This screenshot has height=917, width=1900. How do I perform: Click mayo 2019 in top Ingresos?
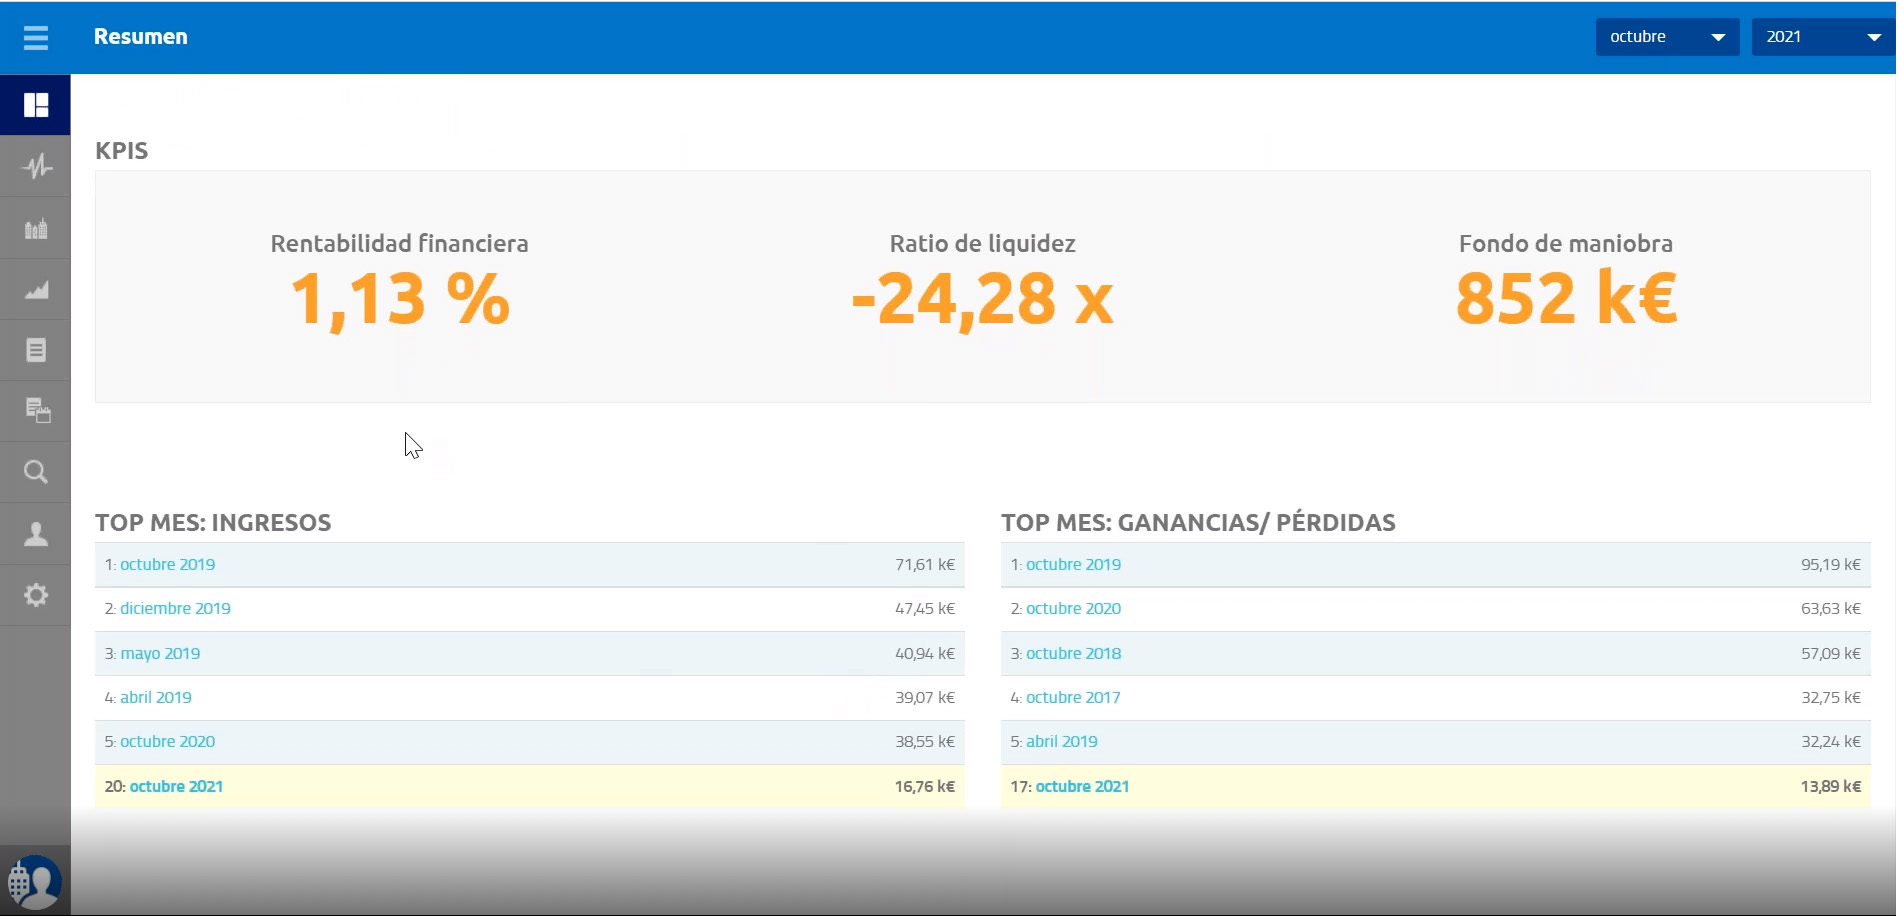coord(160,654)
